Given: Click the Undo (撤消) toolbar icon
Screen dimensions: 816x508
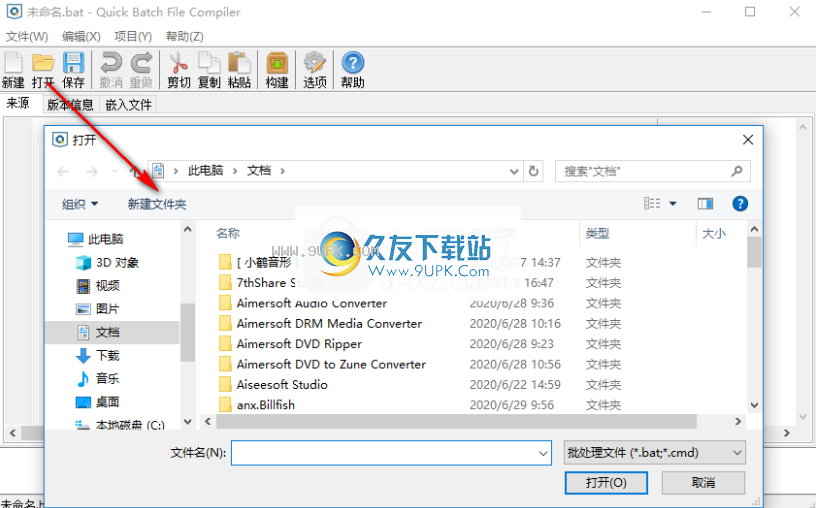Looking at the screenshot, I should [111, 70].
